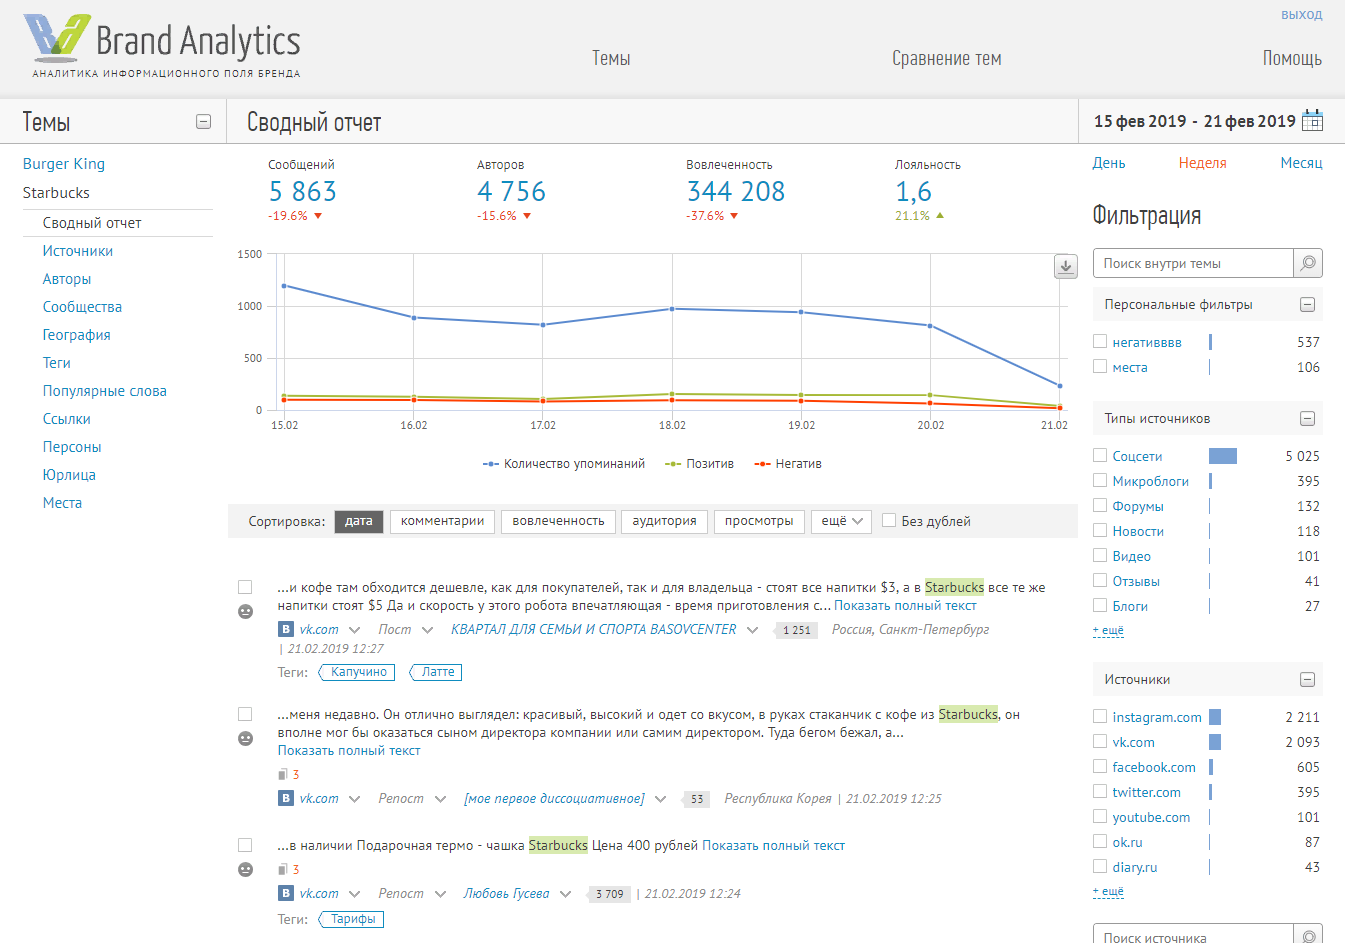Collapse the Темы panel
Screen dimensions: 1345x943
click(x=203, y=122)
